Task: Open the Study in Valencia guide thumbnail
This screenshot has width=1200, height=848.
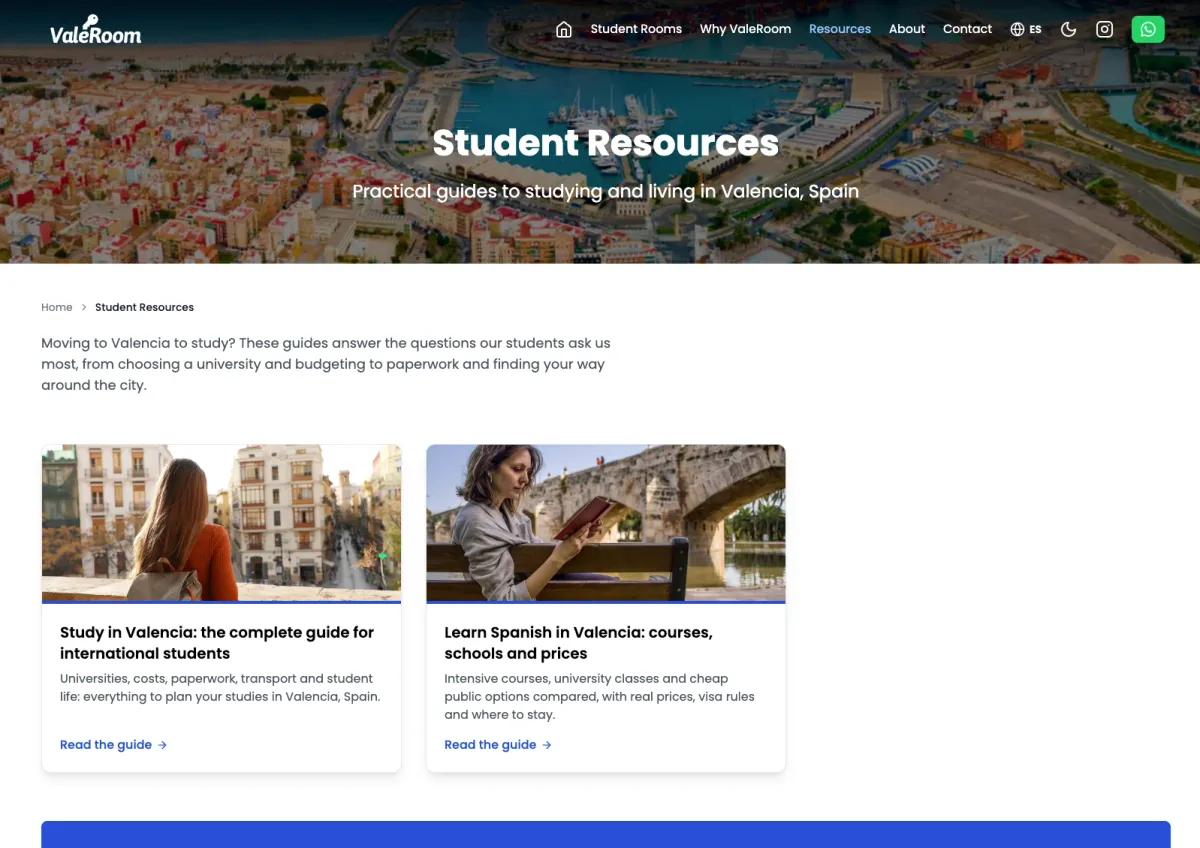Action: (221, 523)
